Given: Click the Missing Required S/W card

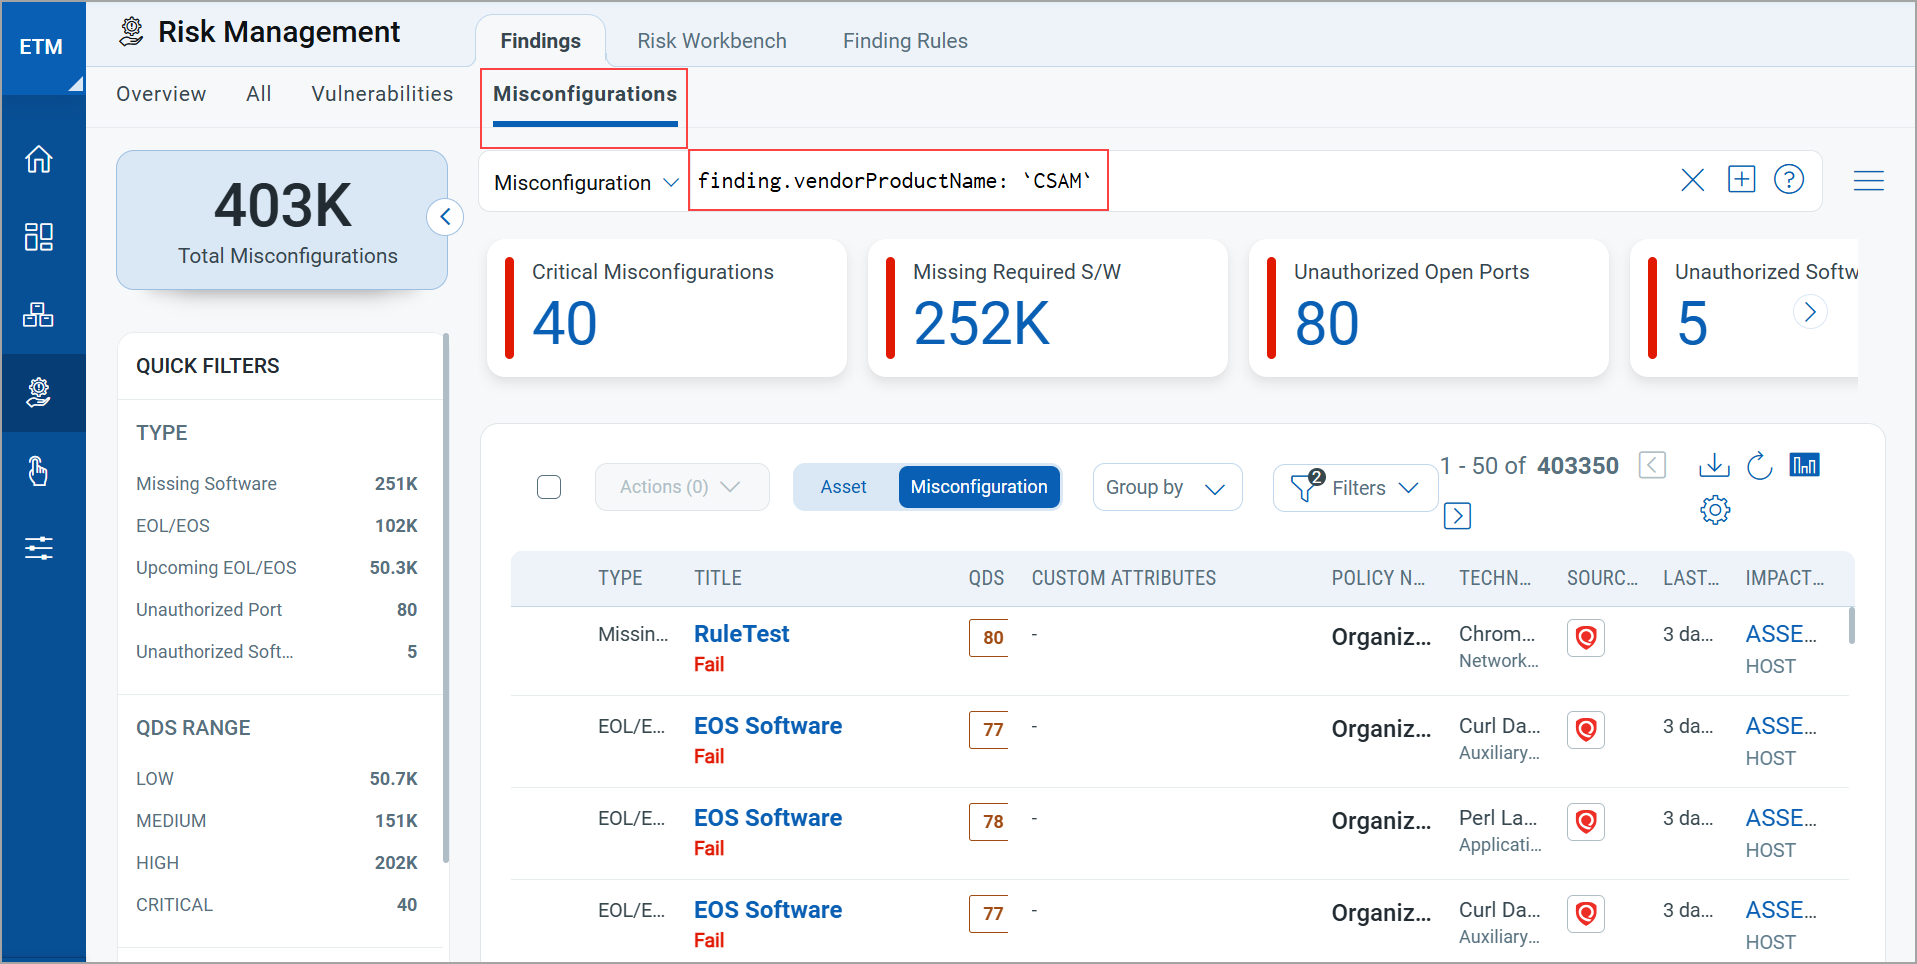Looking at the screenshot, I should (1048, 308).
